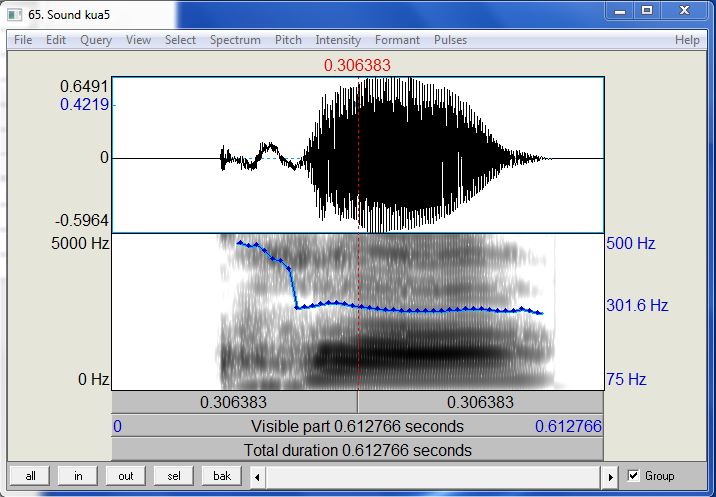Click the 'in' zoom button
716x497 pixels.
(x=78, y=476)
